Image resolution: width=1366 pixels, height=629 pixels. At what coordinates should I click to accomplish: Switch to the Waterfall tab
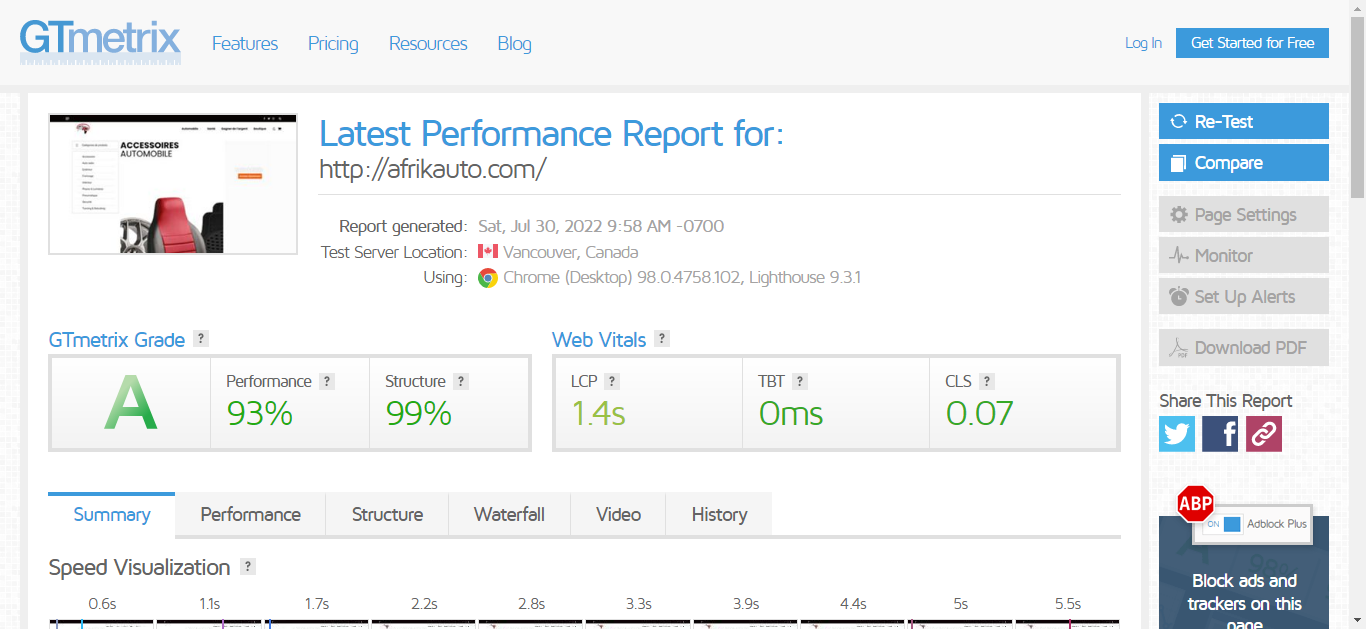[509, 514]
